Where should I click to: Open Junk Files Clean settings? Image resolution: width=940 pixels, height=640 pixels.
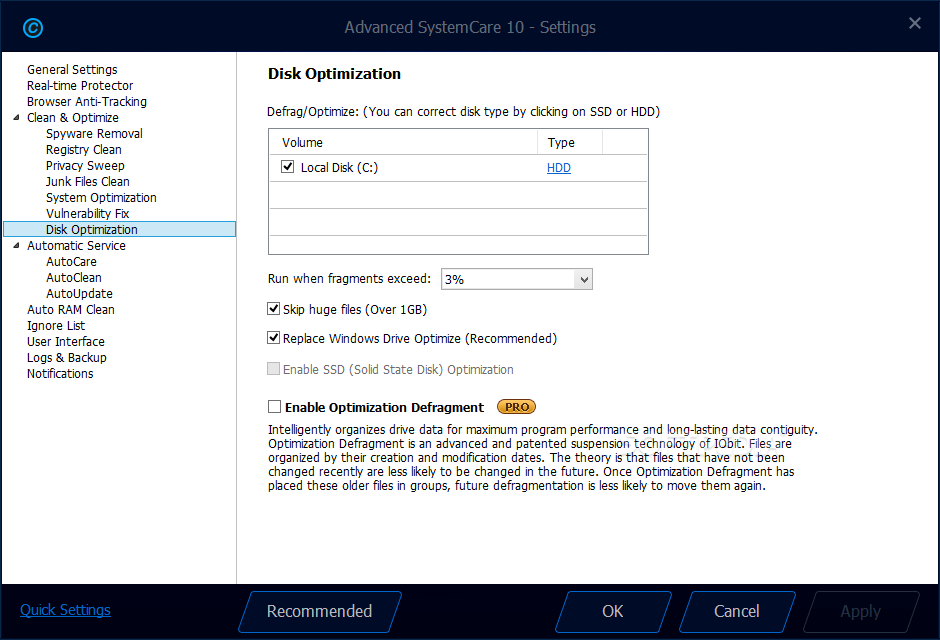coord(88,182)
